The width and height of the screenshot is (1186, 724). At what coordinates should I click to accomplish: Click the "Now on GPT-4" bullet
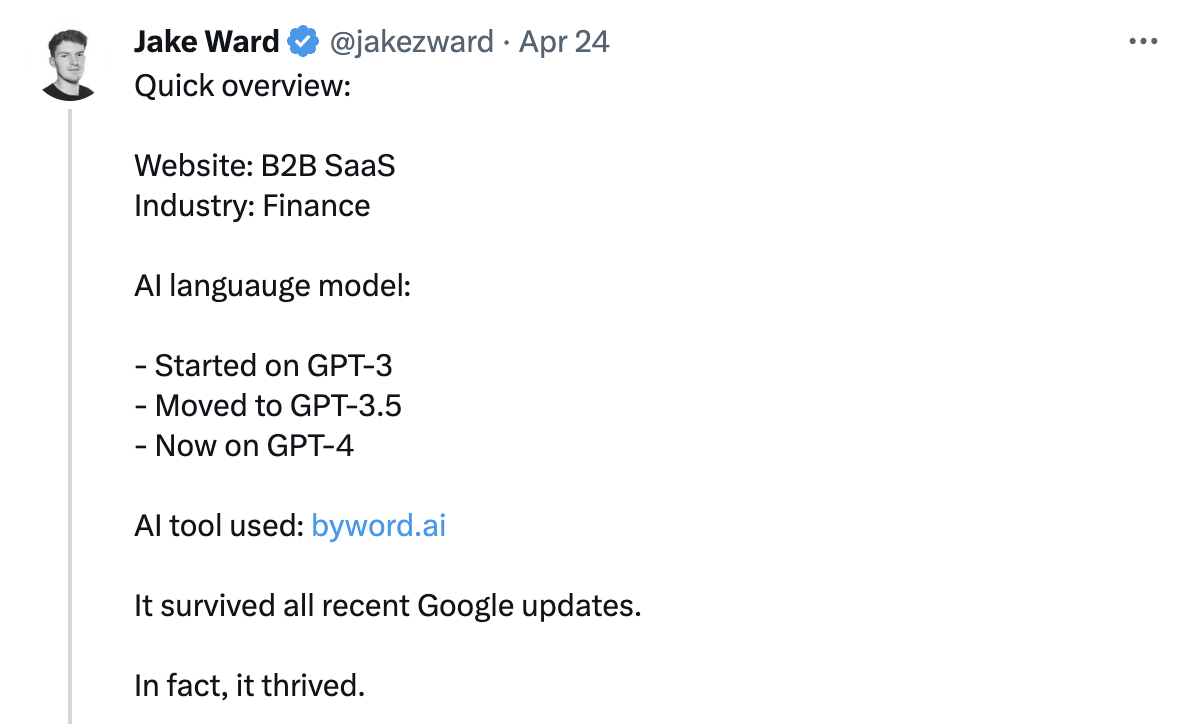244,445
